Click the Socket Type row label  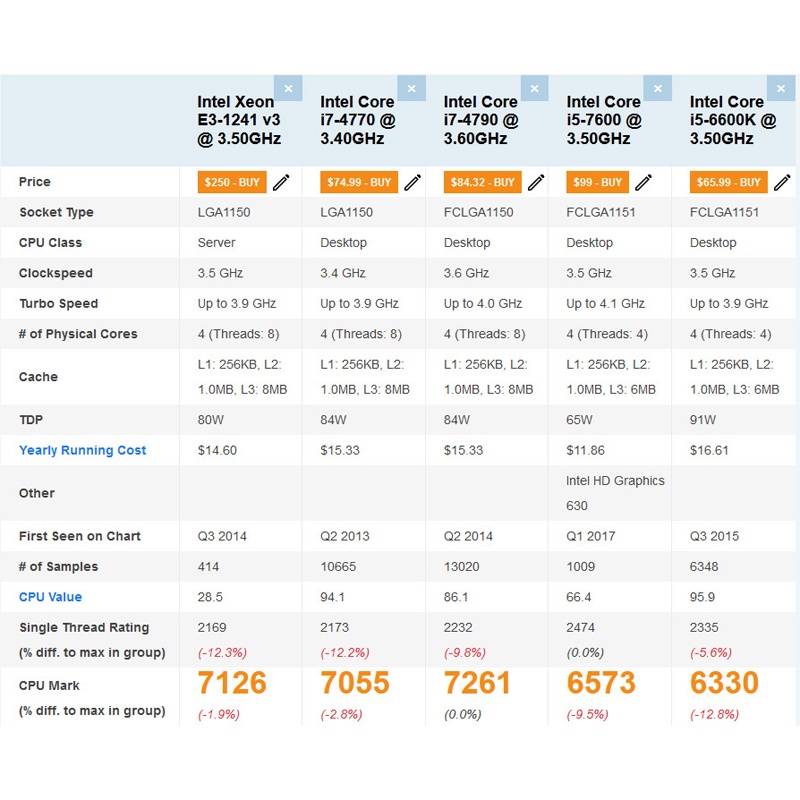coord(57,212)
